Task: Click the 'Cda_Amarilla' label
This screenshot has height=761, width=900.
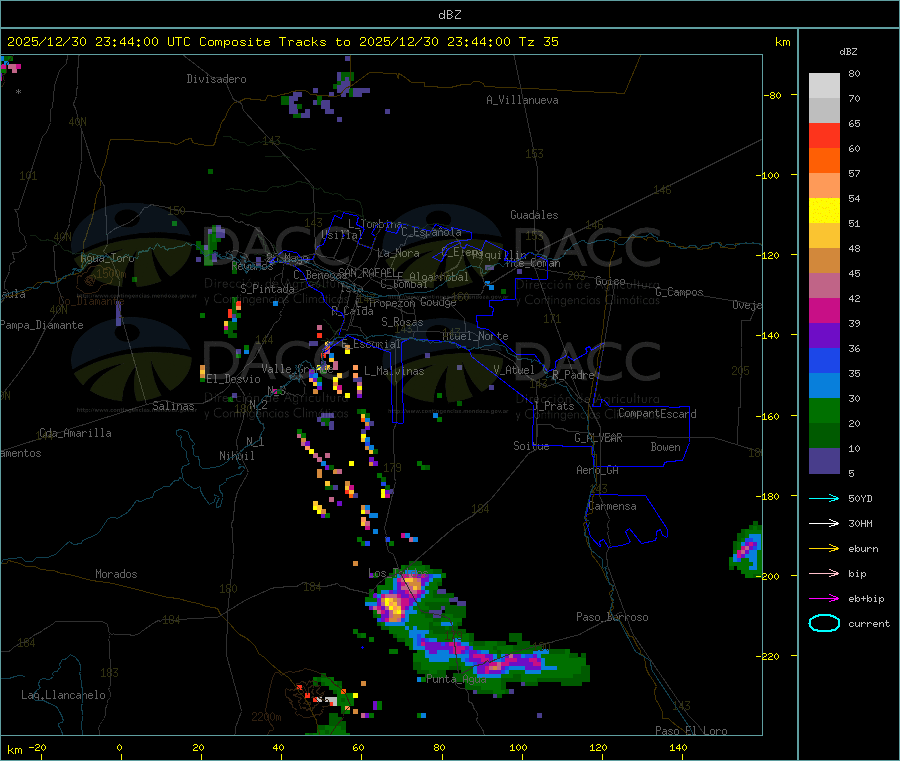Action: tap(75, 433)
